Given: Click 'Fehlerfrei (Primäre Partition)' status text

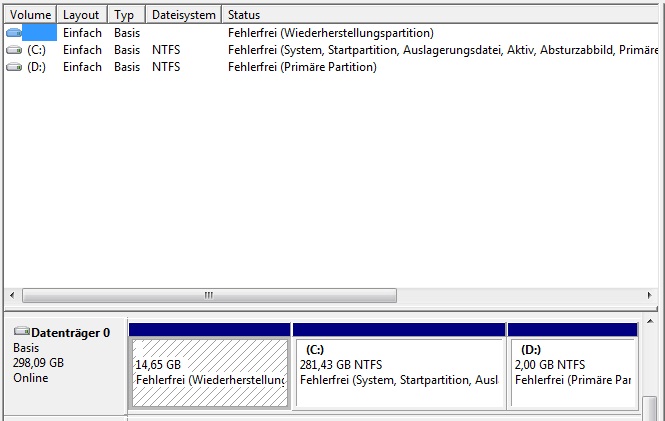Looking at the screenshot, I should pos(302,67).
